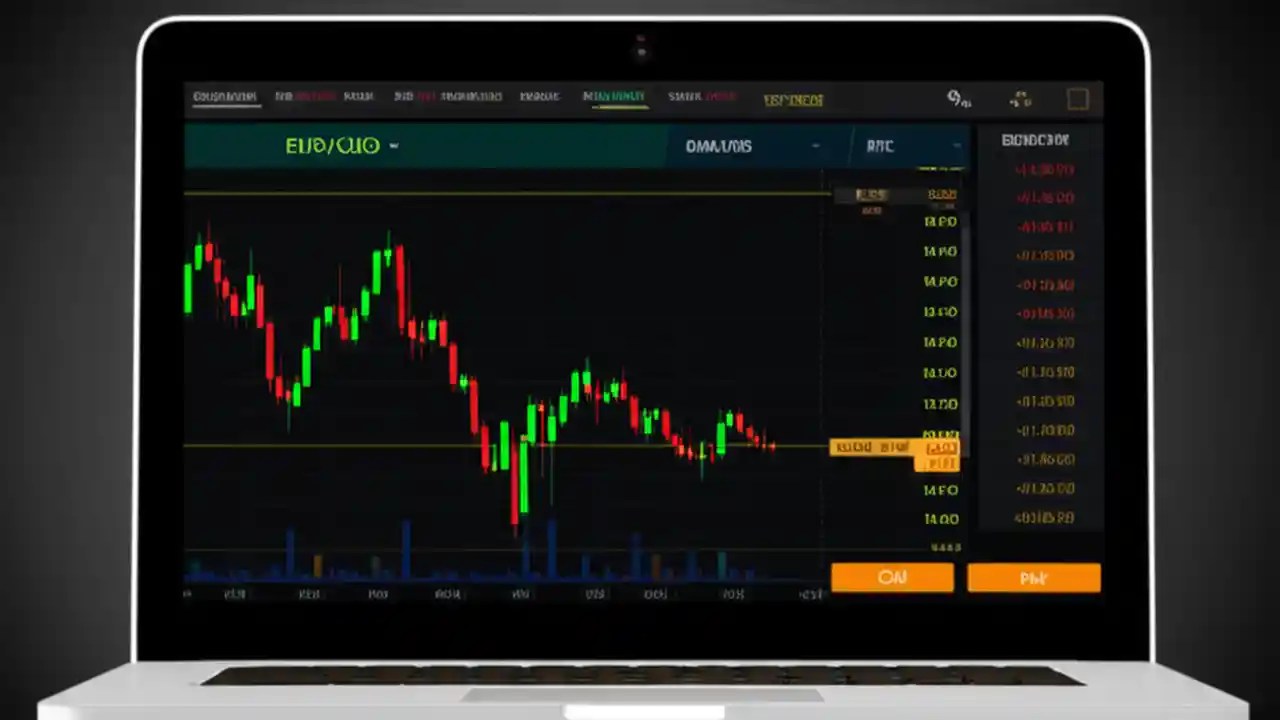Click the EUR/USD pair label
Viewport: 1280px width, 720px height.
pyautogui.click(x=333, y=146)
